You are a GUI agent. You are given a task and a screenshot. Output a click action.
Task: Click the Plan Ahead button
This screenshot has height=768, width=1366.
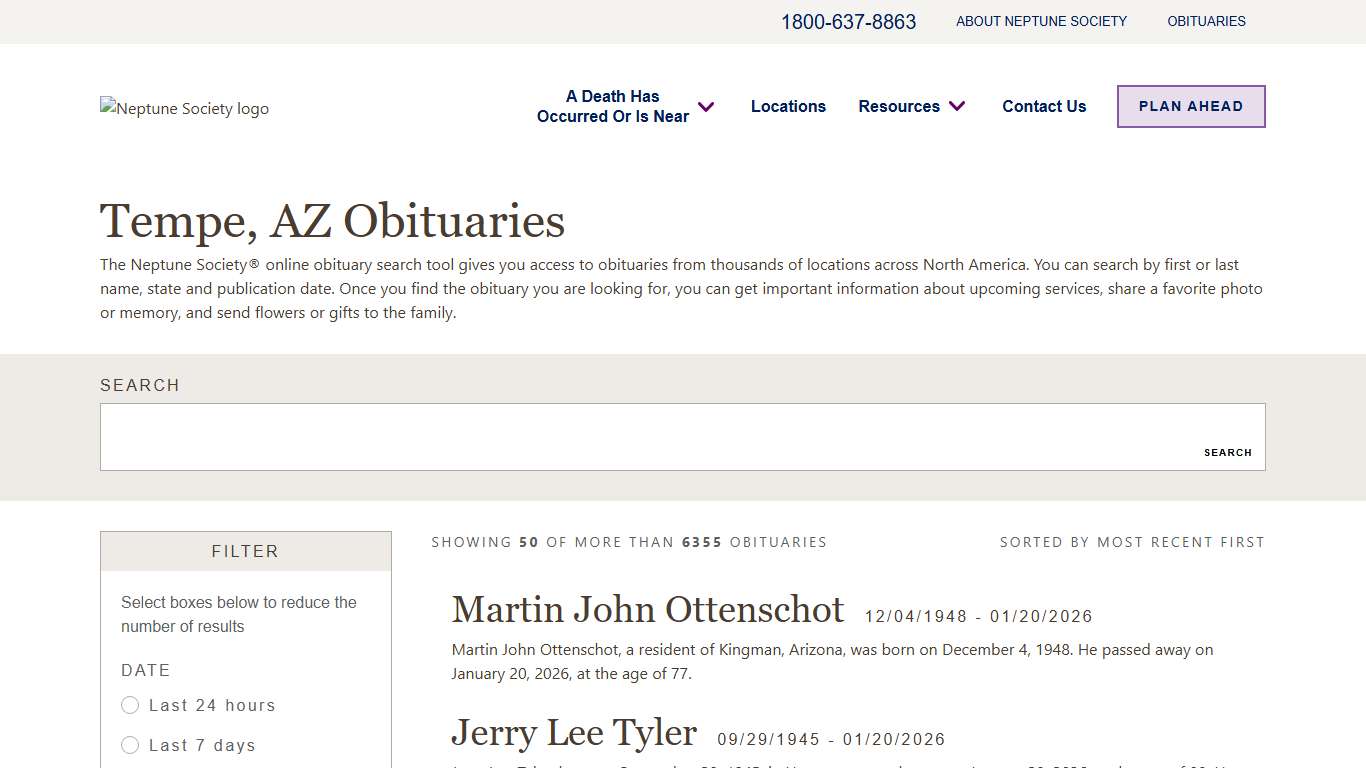coord(1190,106)
